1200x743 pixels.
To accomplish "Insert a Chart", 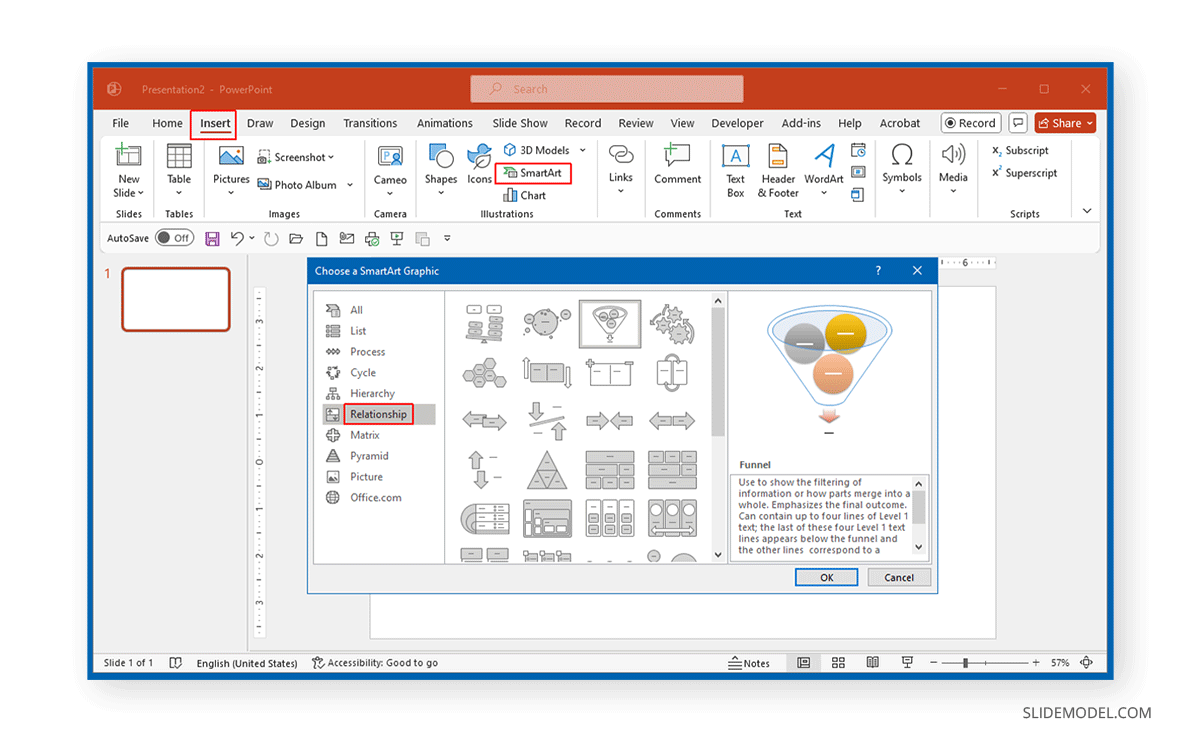I will coord(525,196).
